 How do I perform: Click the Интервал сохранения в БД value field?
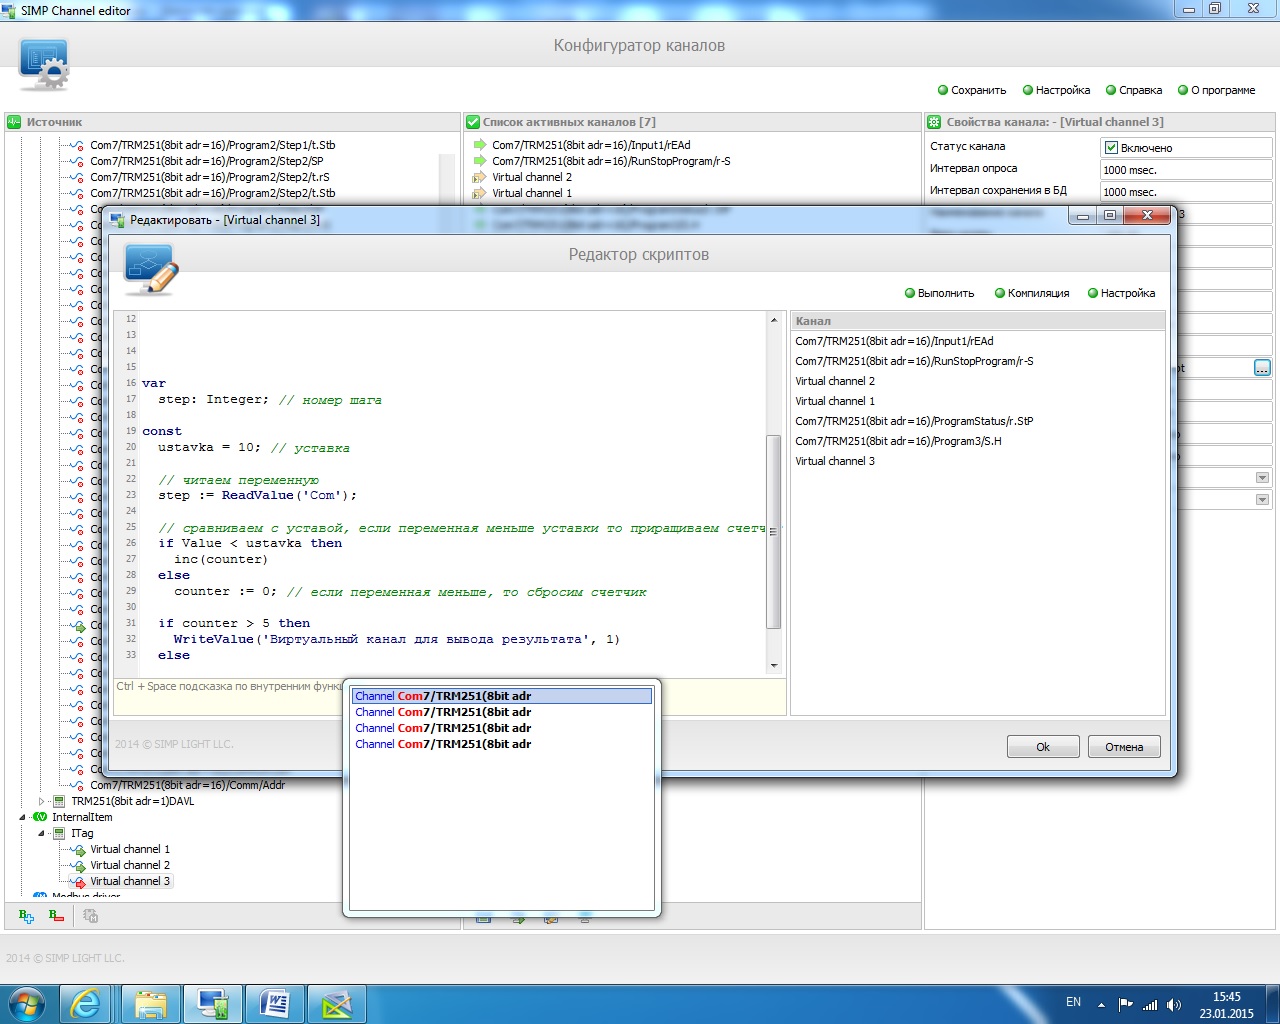click(x=1185, y=192)
